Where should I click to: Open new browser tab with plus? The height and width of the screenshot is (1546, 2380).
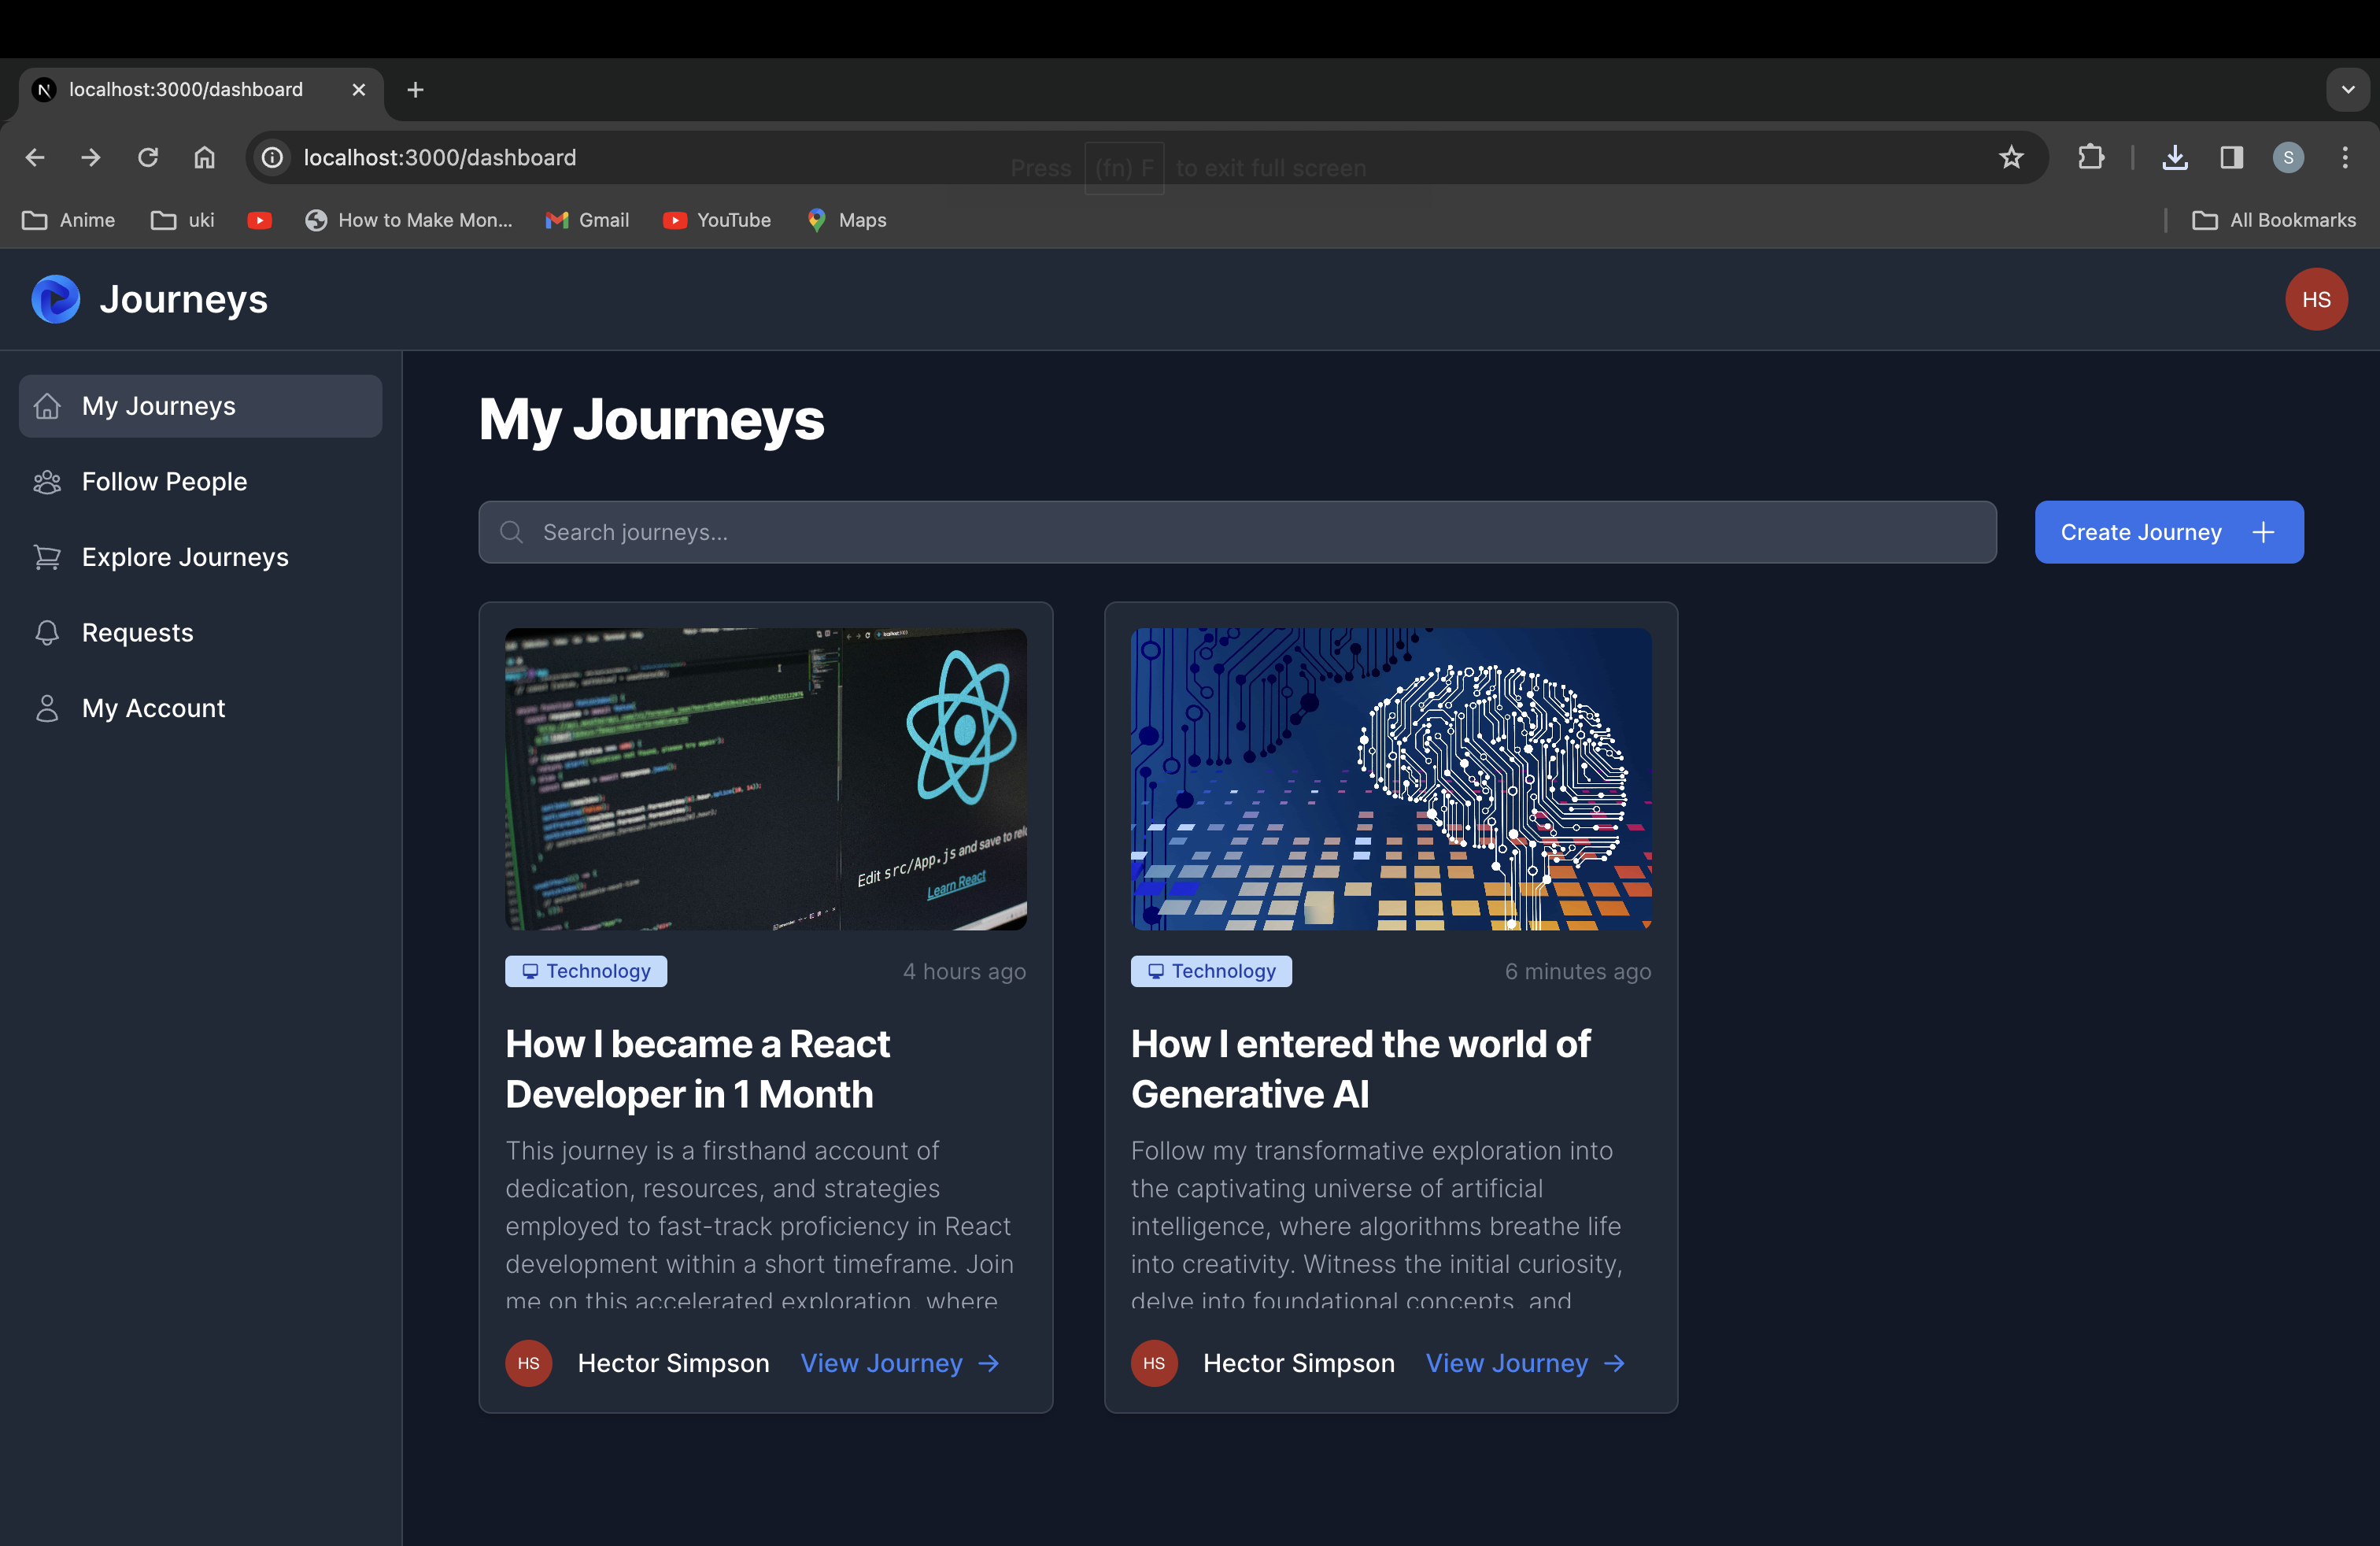pyautogui.click(x=415, y=90)
